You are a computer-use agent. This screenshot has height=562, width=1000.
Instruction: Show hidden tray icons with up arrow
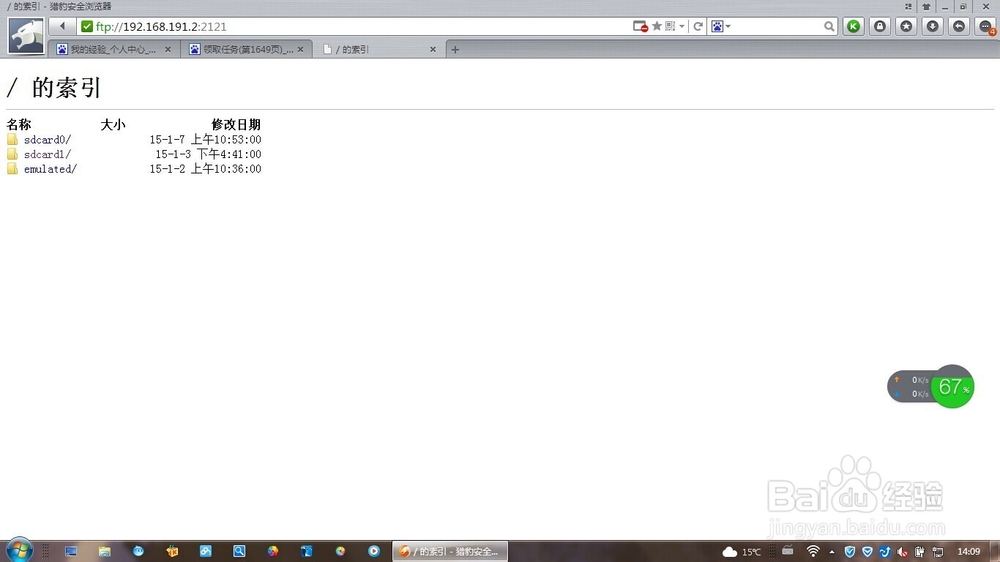click(832, 552)
